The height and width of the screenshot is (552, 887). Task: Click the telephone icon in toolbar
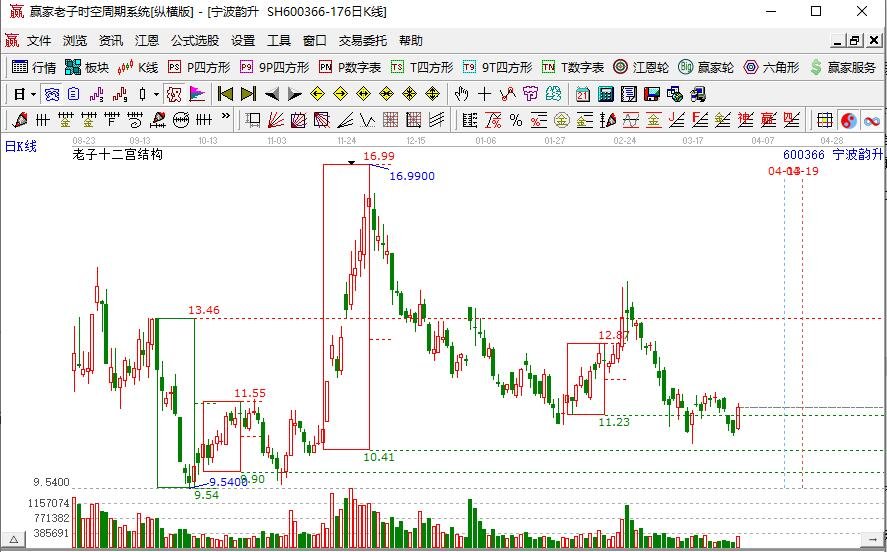click(52, 94)
